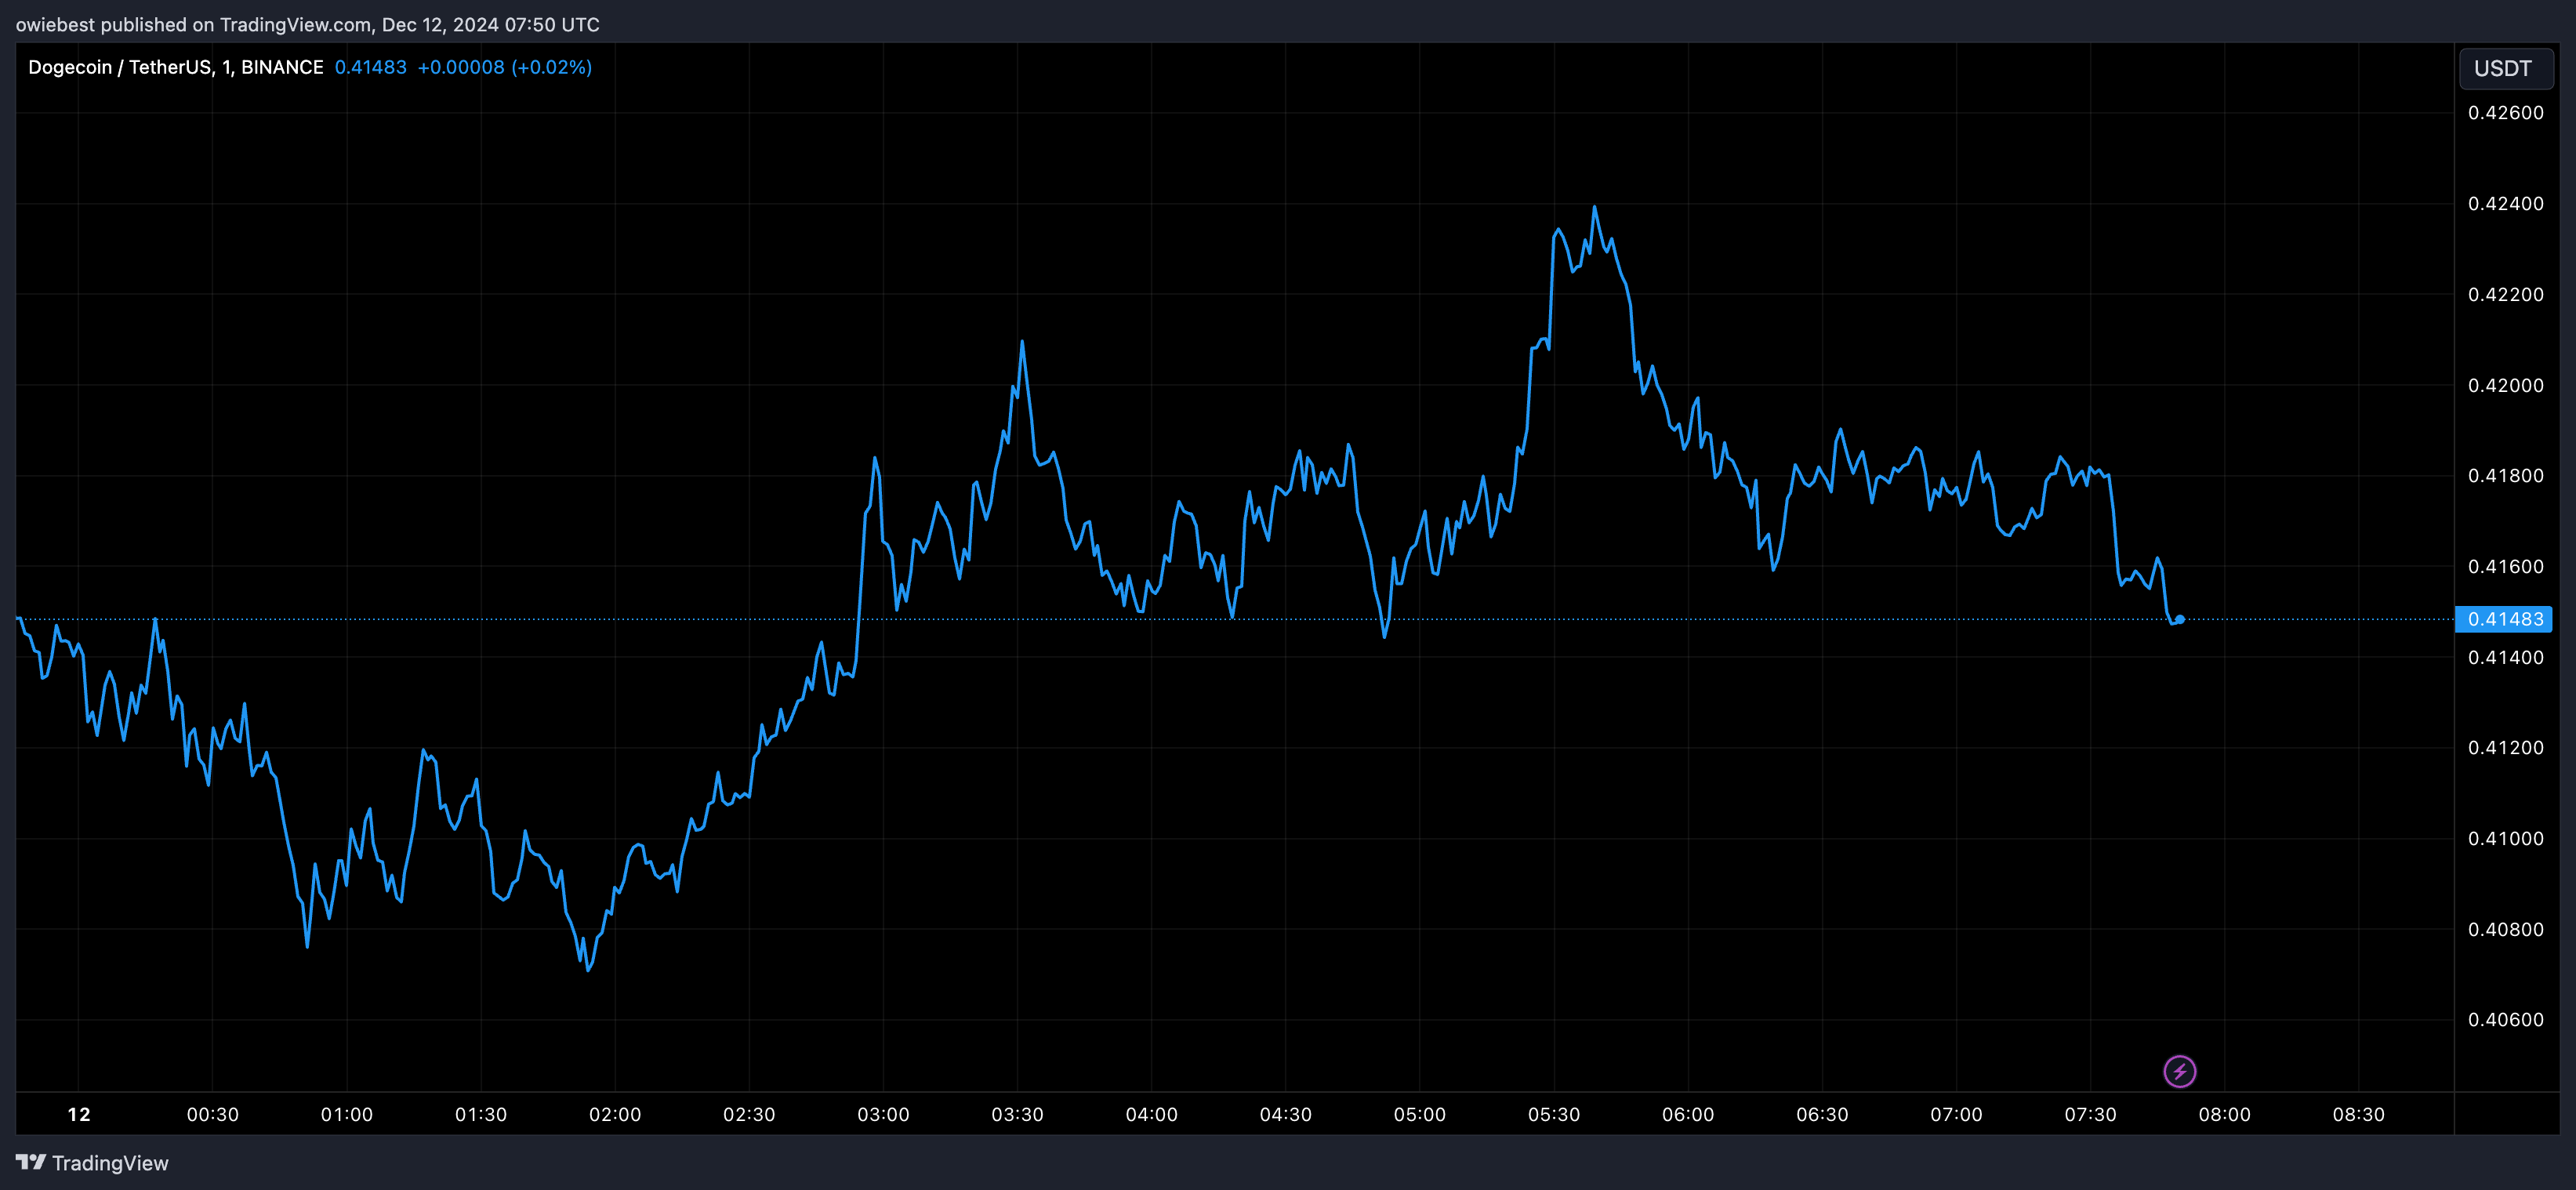Click the date label 12 on time axis
Image resolution: width=2576 pixels, height=1190 pixels.
click(79, 1114)
